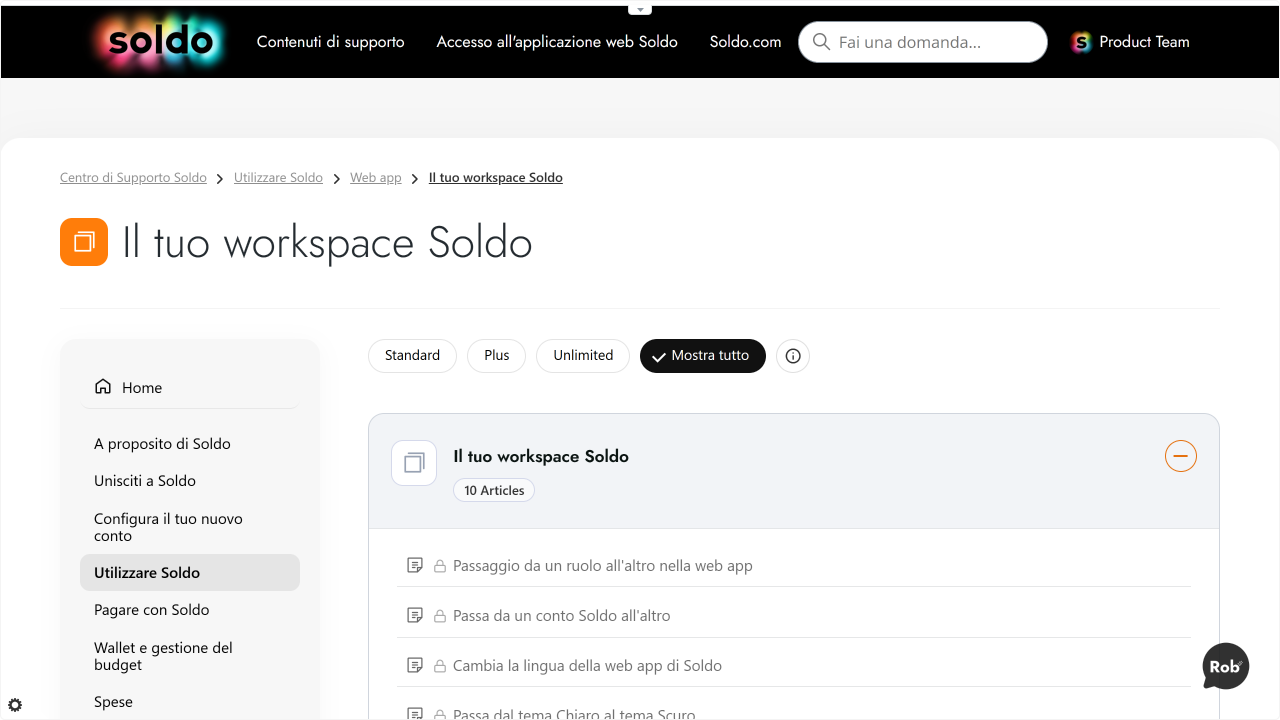1280x720 pixels.
Task: Toggle the Unlimited plan filter
Action: [x=583, y=356]
